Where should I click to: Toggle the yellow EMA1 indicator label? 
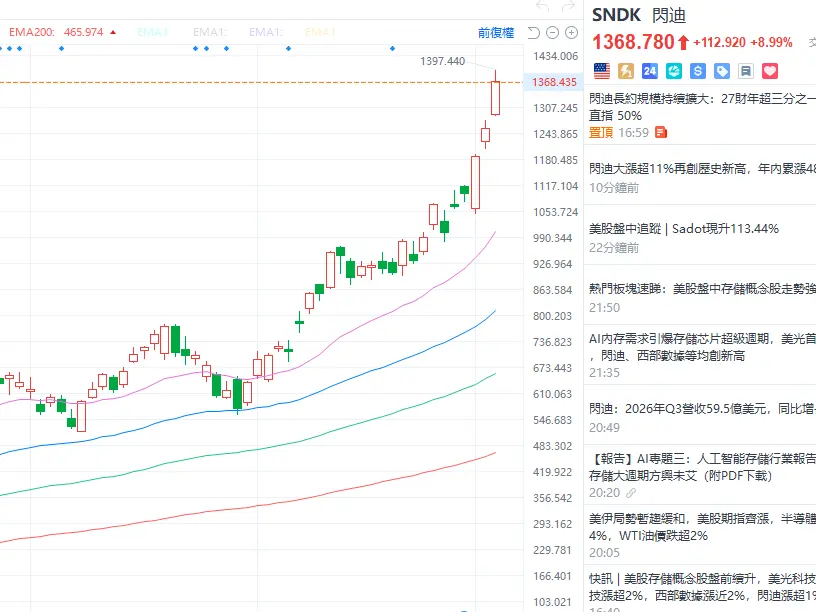point(320,32)
